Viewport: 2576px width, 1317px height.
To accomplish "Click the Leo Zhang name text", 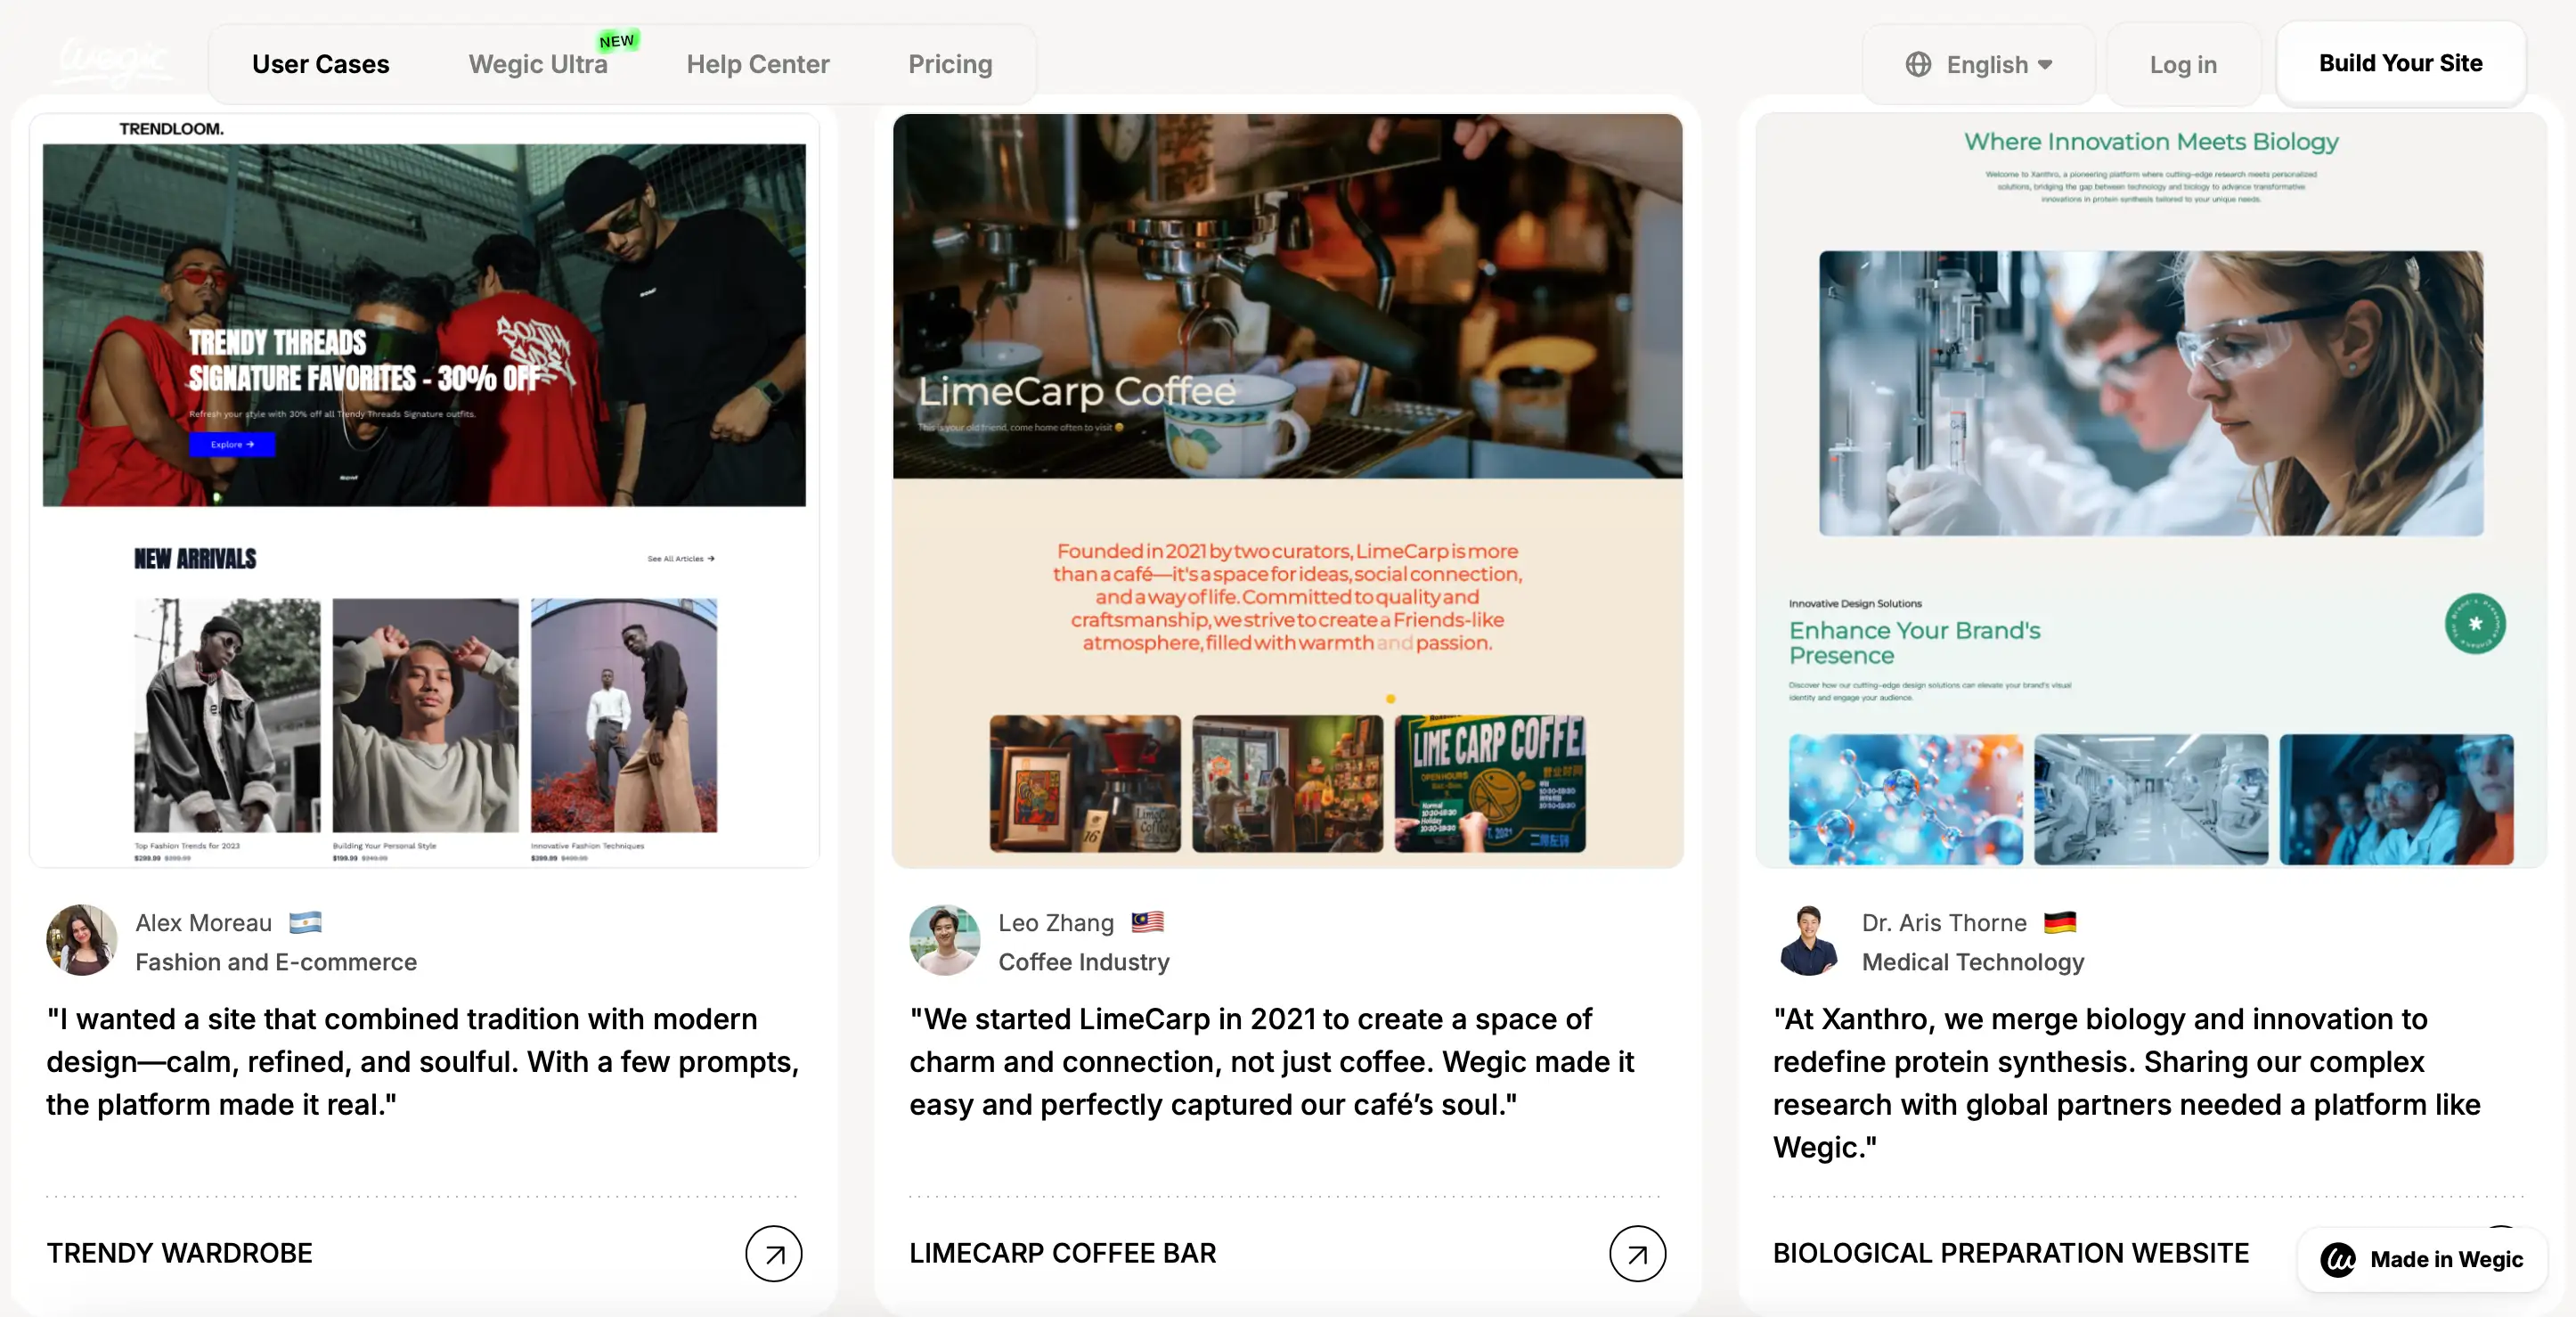I will 1055,921.
